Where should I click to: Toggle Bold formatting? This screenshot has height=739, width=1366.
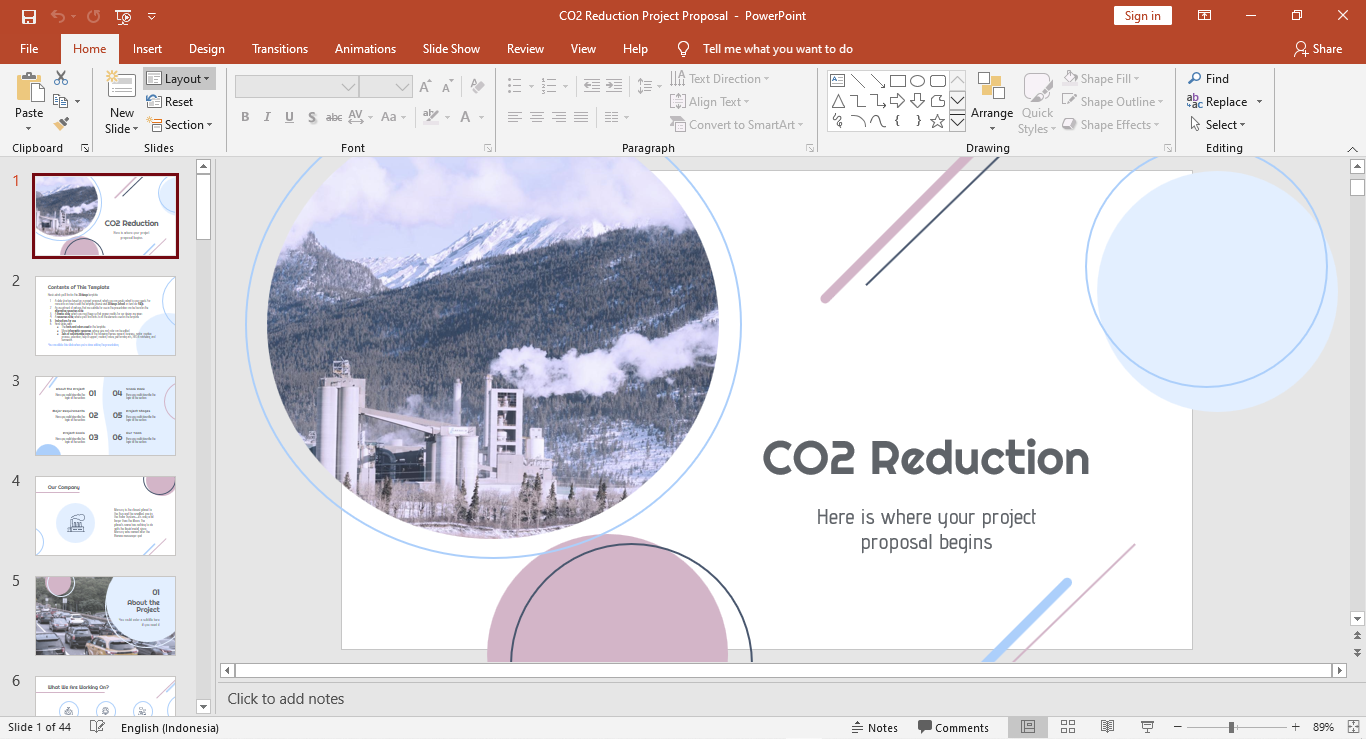[x=245, y=117]
